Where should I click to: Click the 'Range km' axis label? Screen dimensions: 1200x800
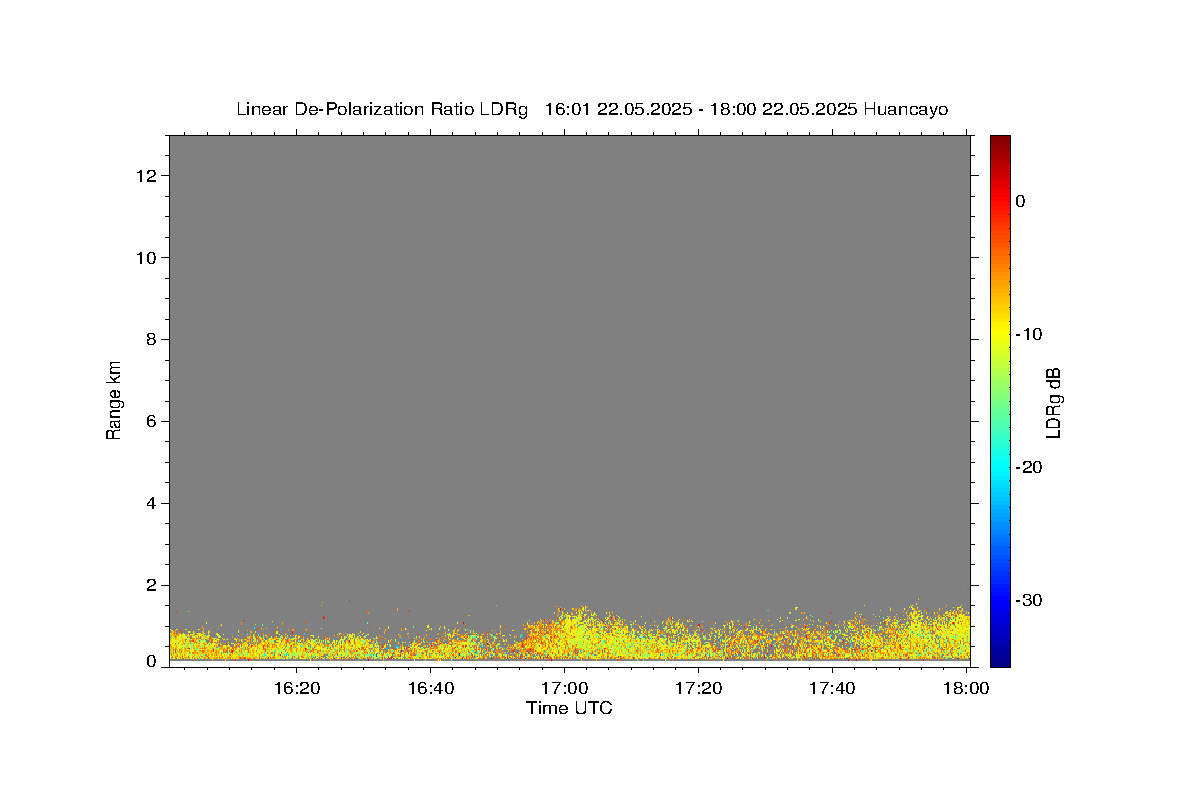point(114,400)
